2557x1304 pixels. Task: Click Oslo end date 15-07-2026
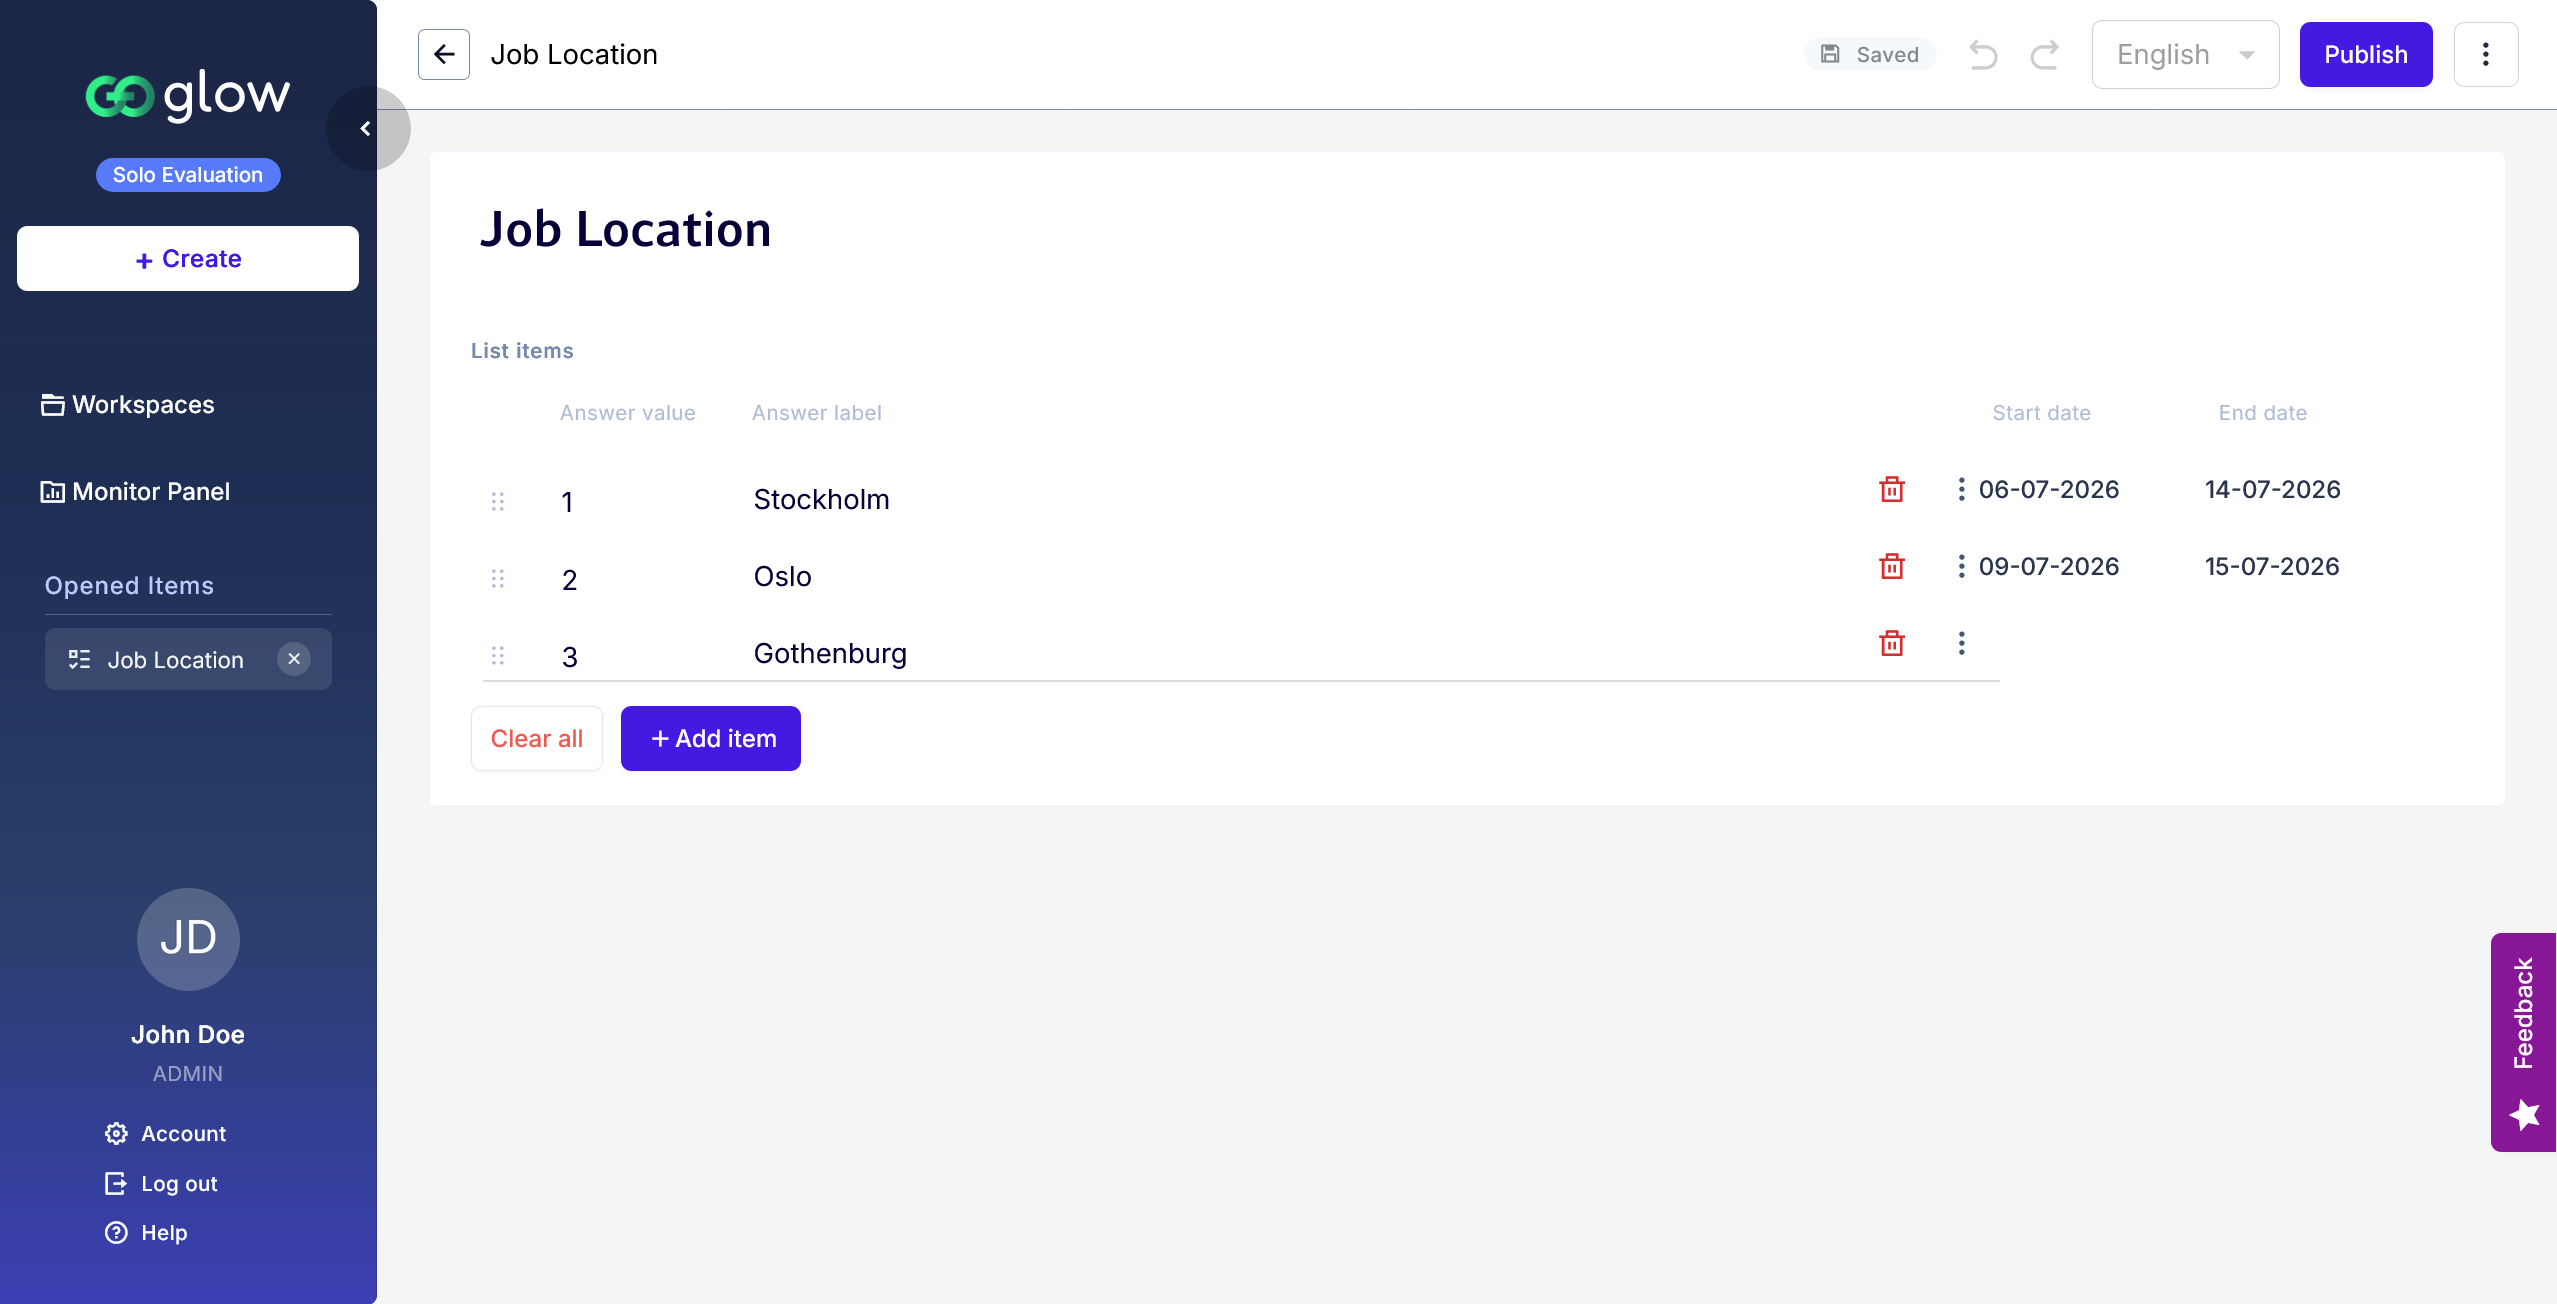pos(2272,567)
